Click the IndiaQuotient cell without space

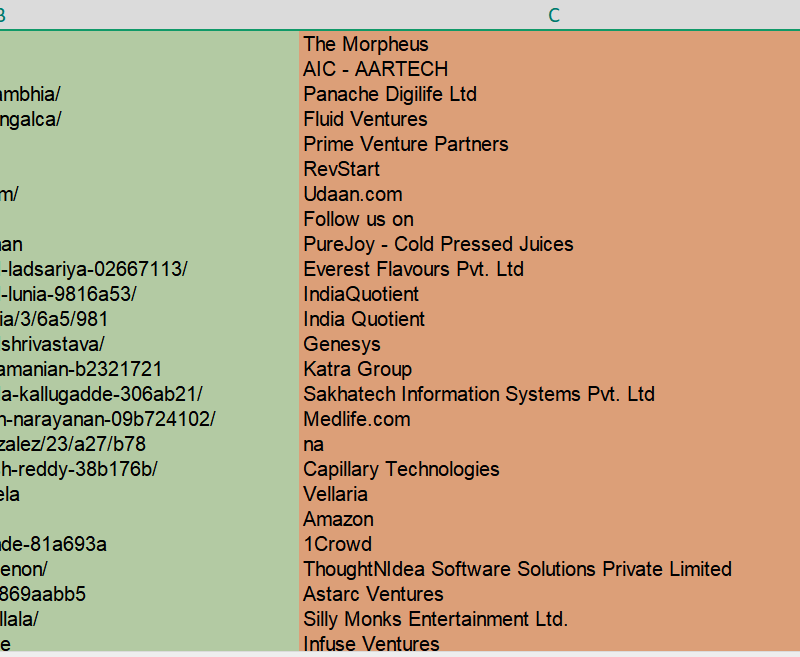point(549,294)
